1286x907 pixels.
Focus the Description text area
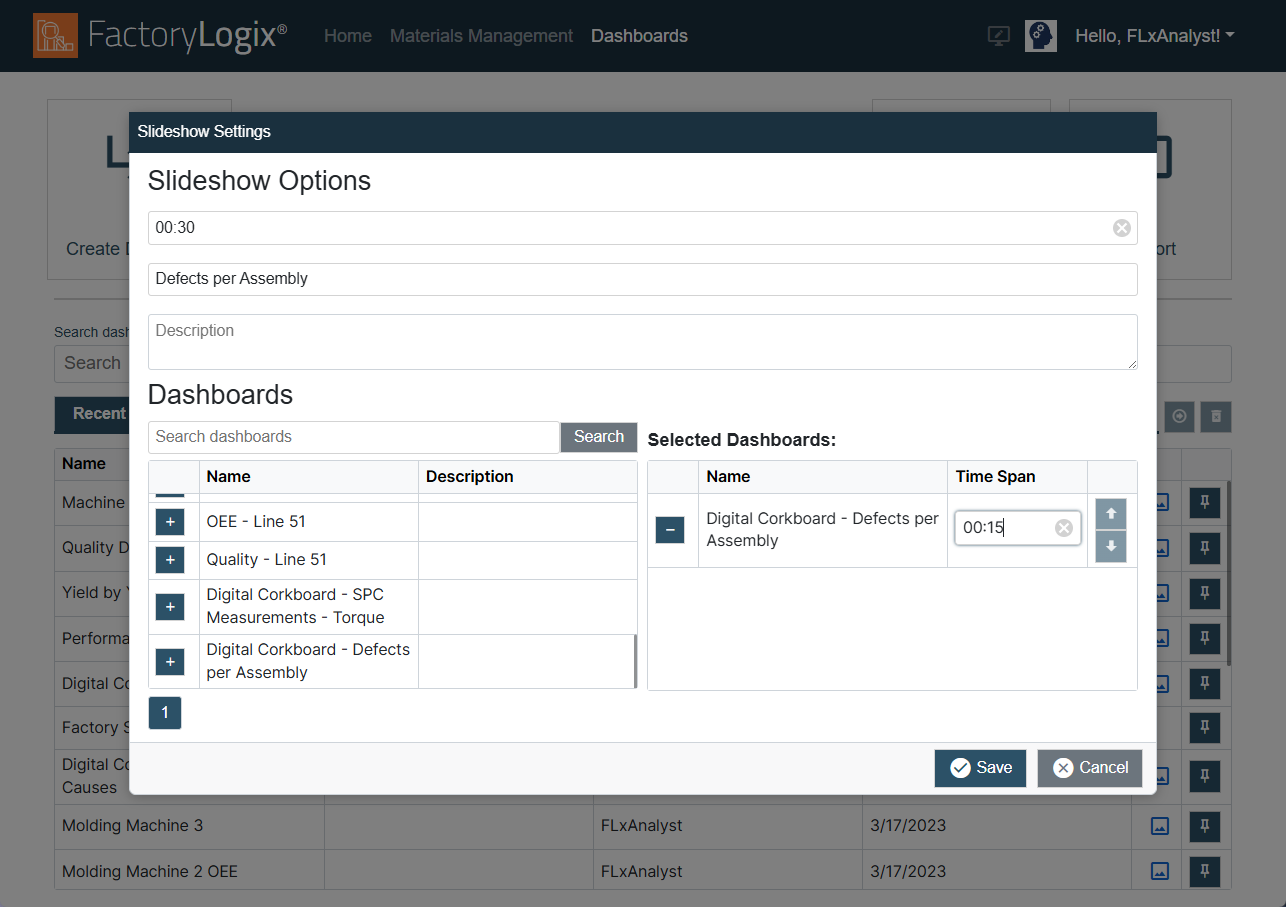click(x=642, y=342)
